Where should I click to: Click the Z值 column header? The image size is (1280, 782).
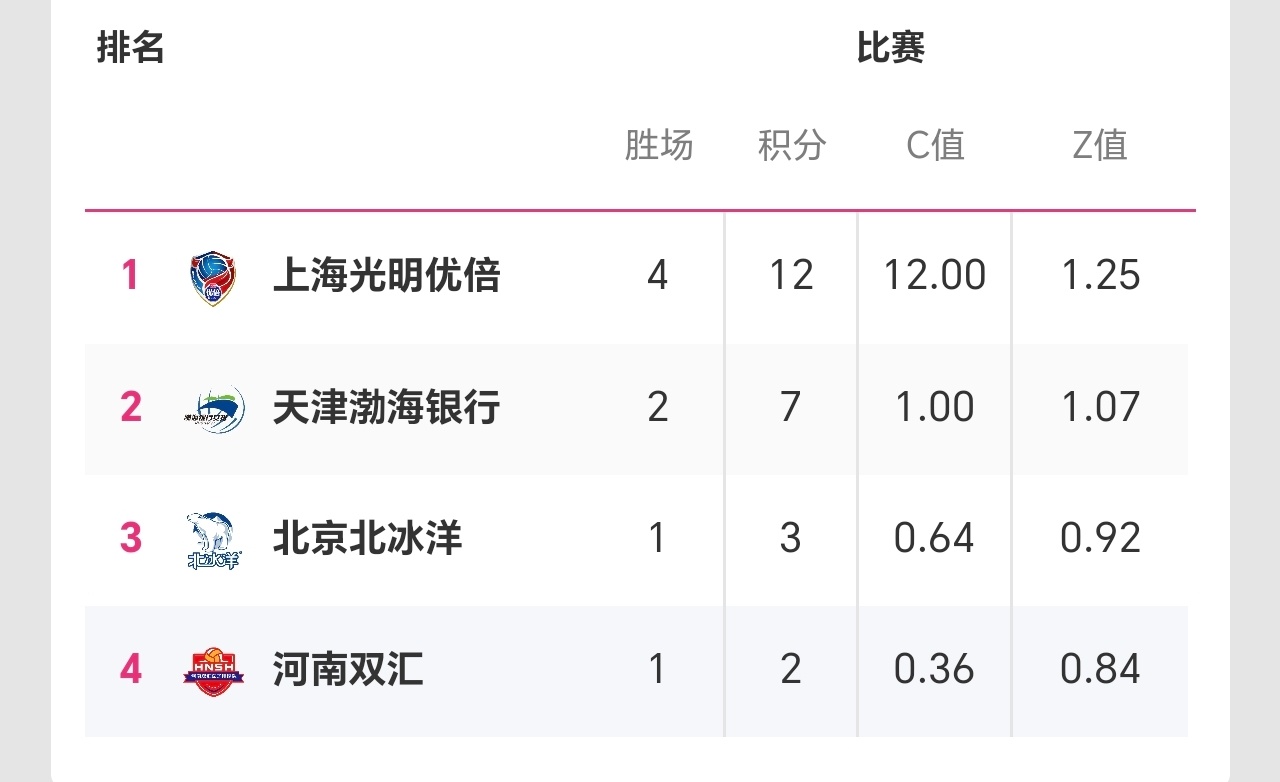[x=1100, y=146]
